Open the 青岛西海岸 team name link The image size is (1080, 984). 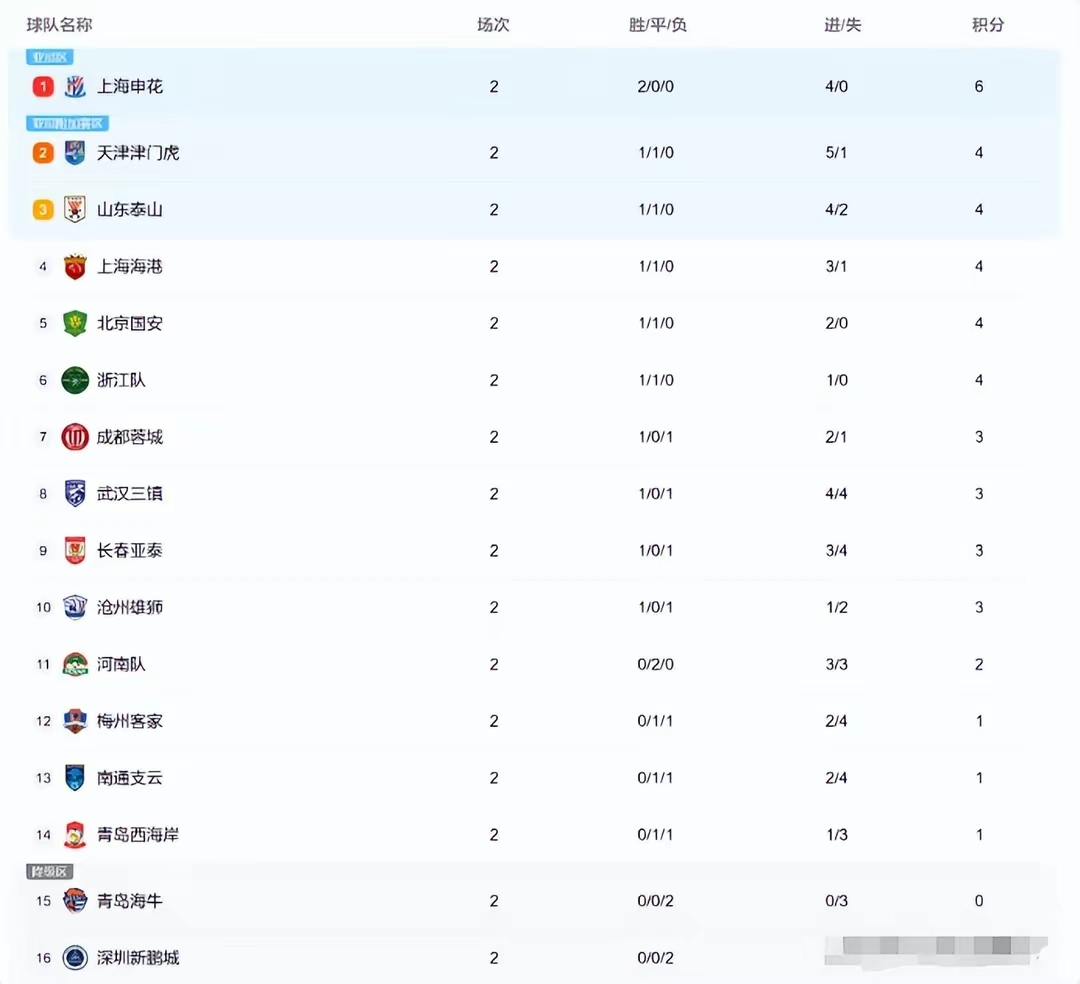pos(138,835)
